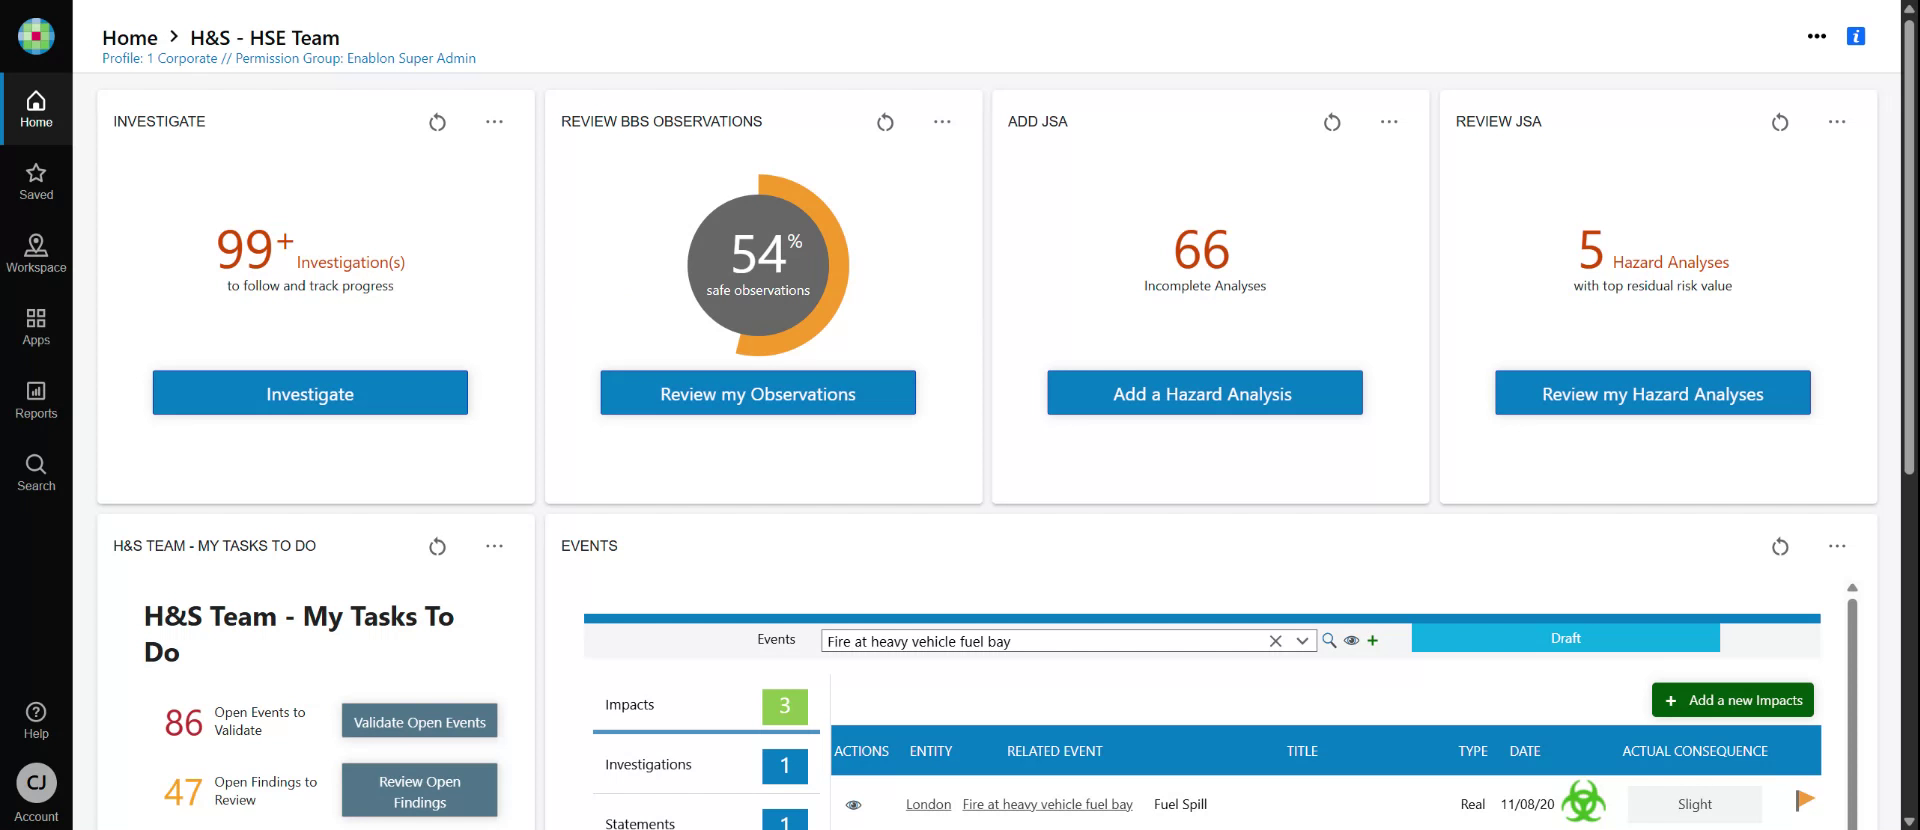1920x830 pixels.
Task: Open the Apps grid in sidebar
Action: pyautogui.click(x=36, y=326)
